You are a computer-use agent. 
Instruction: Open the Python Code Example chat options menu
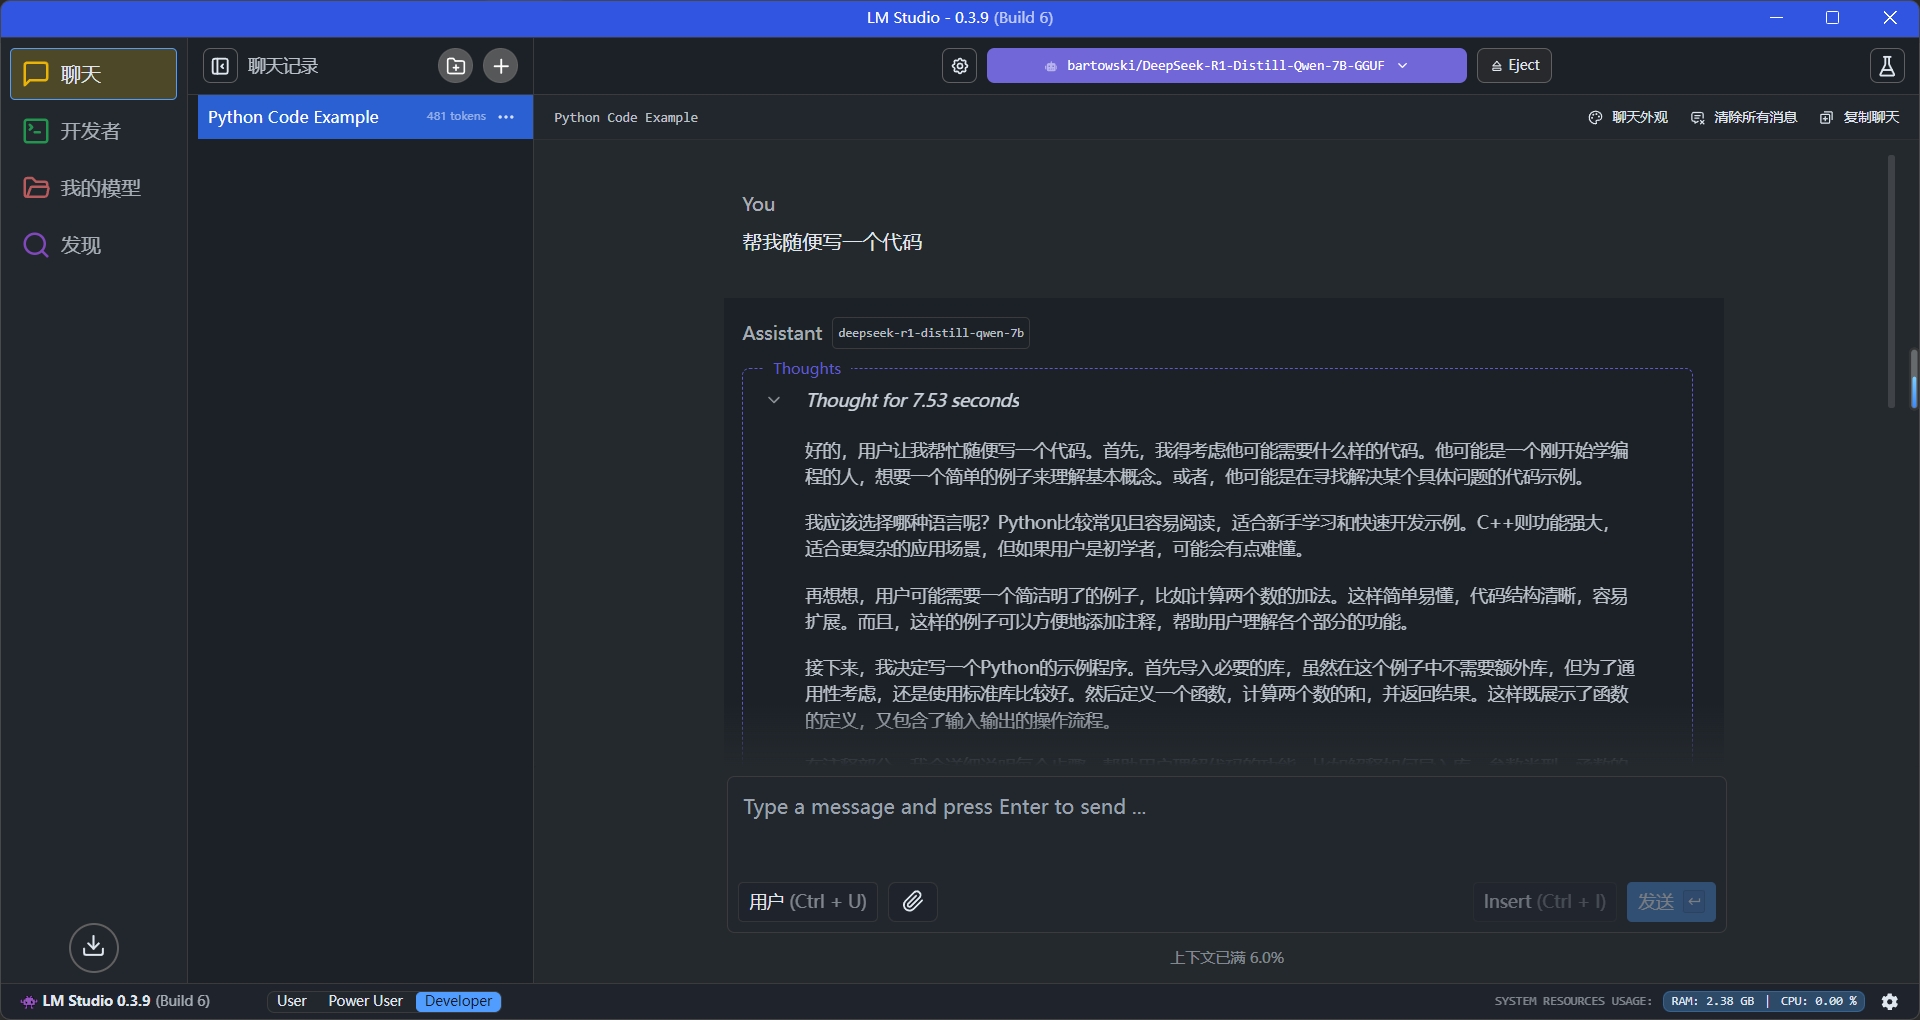[506, 117]
